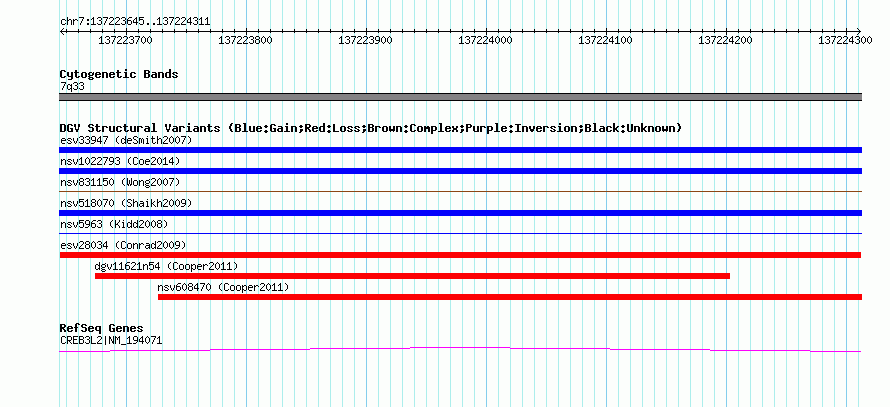The height and width of the screenshot is (407, 890).
Task: Click the 7q33 cytogenetic band label
Action: pos(72,87)
